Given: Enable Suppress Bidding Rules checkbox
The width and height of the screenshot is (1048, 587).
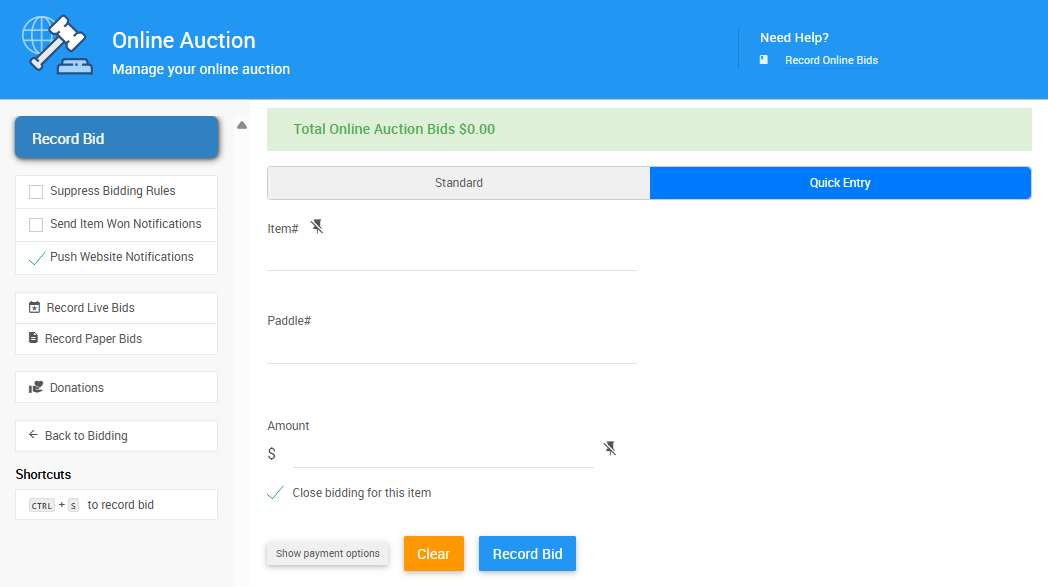Looking at the screenshot, I should tap(36, 192).
